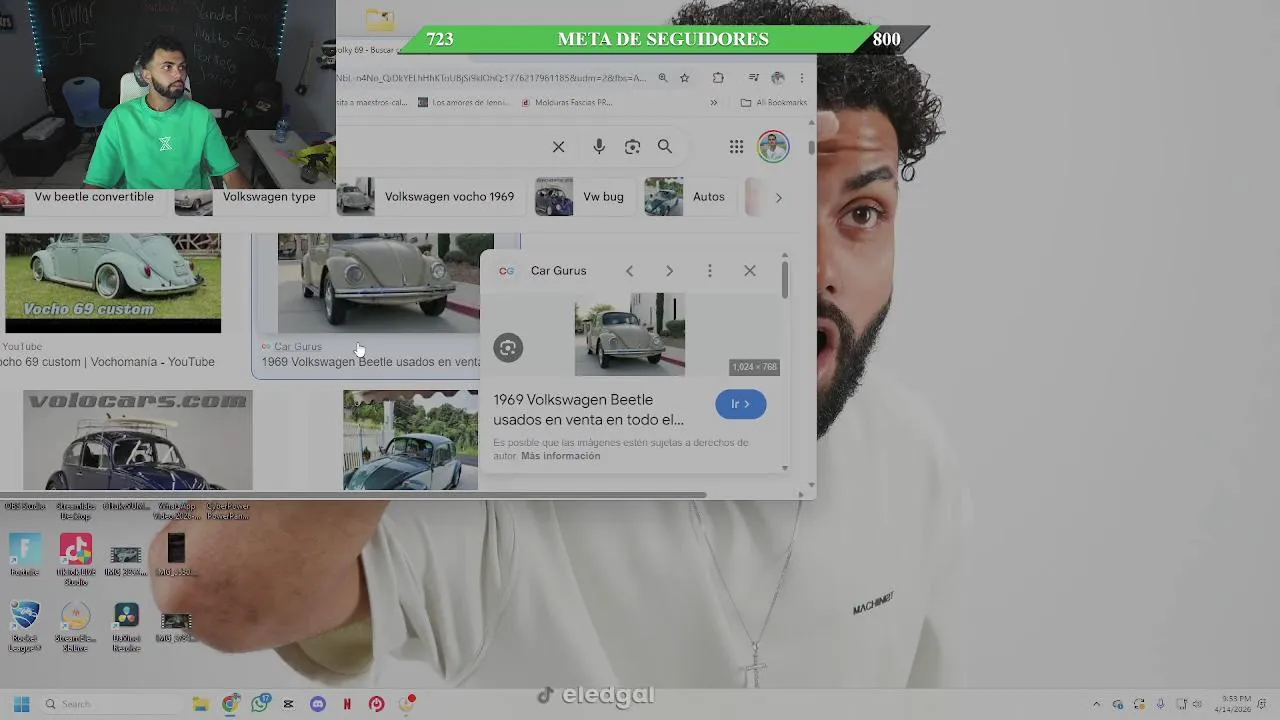Click the Ir button in preview panel
The height and width of the screenshot is (720, 1280).
point(741,404)
